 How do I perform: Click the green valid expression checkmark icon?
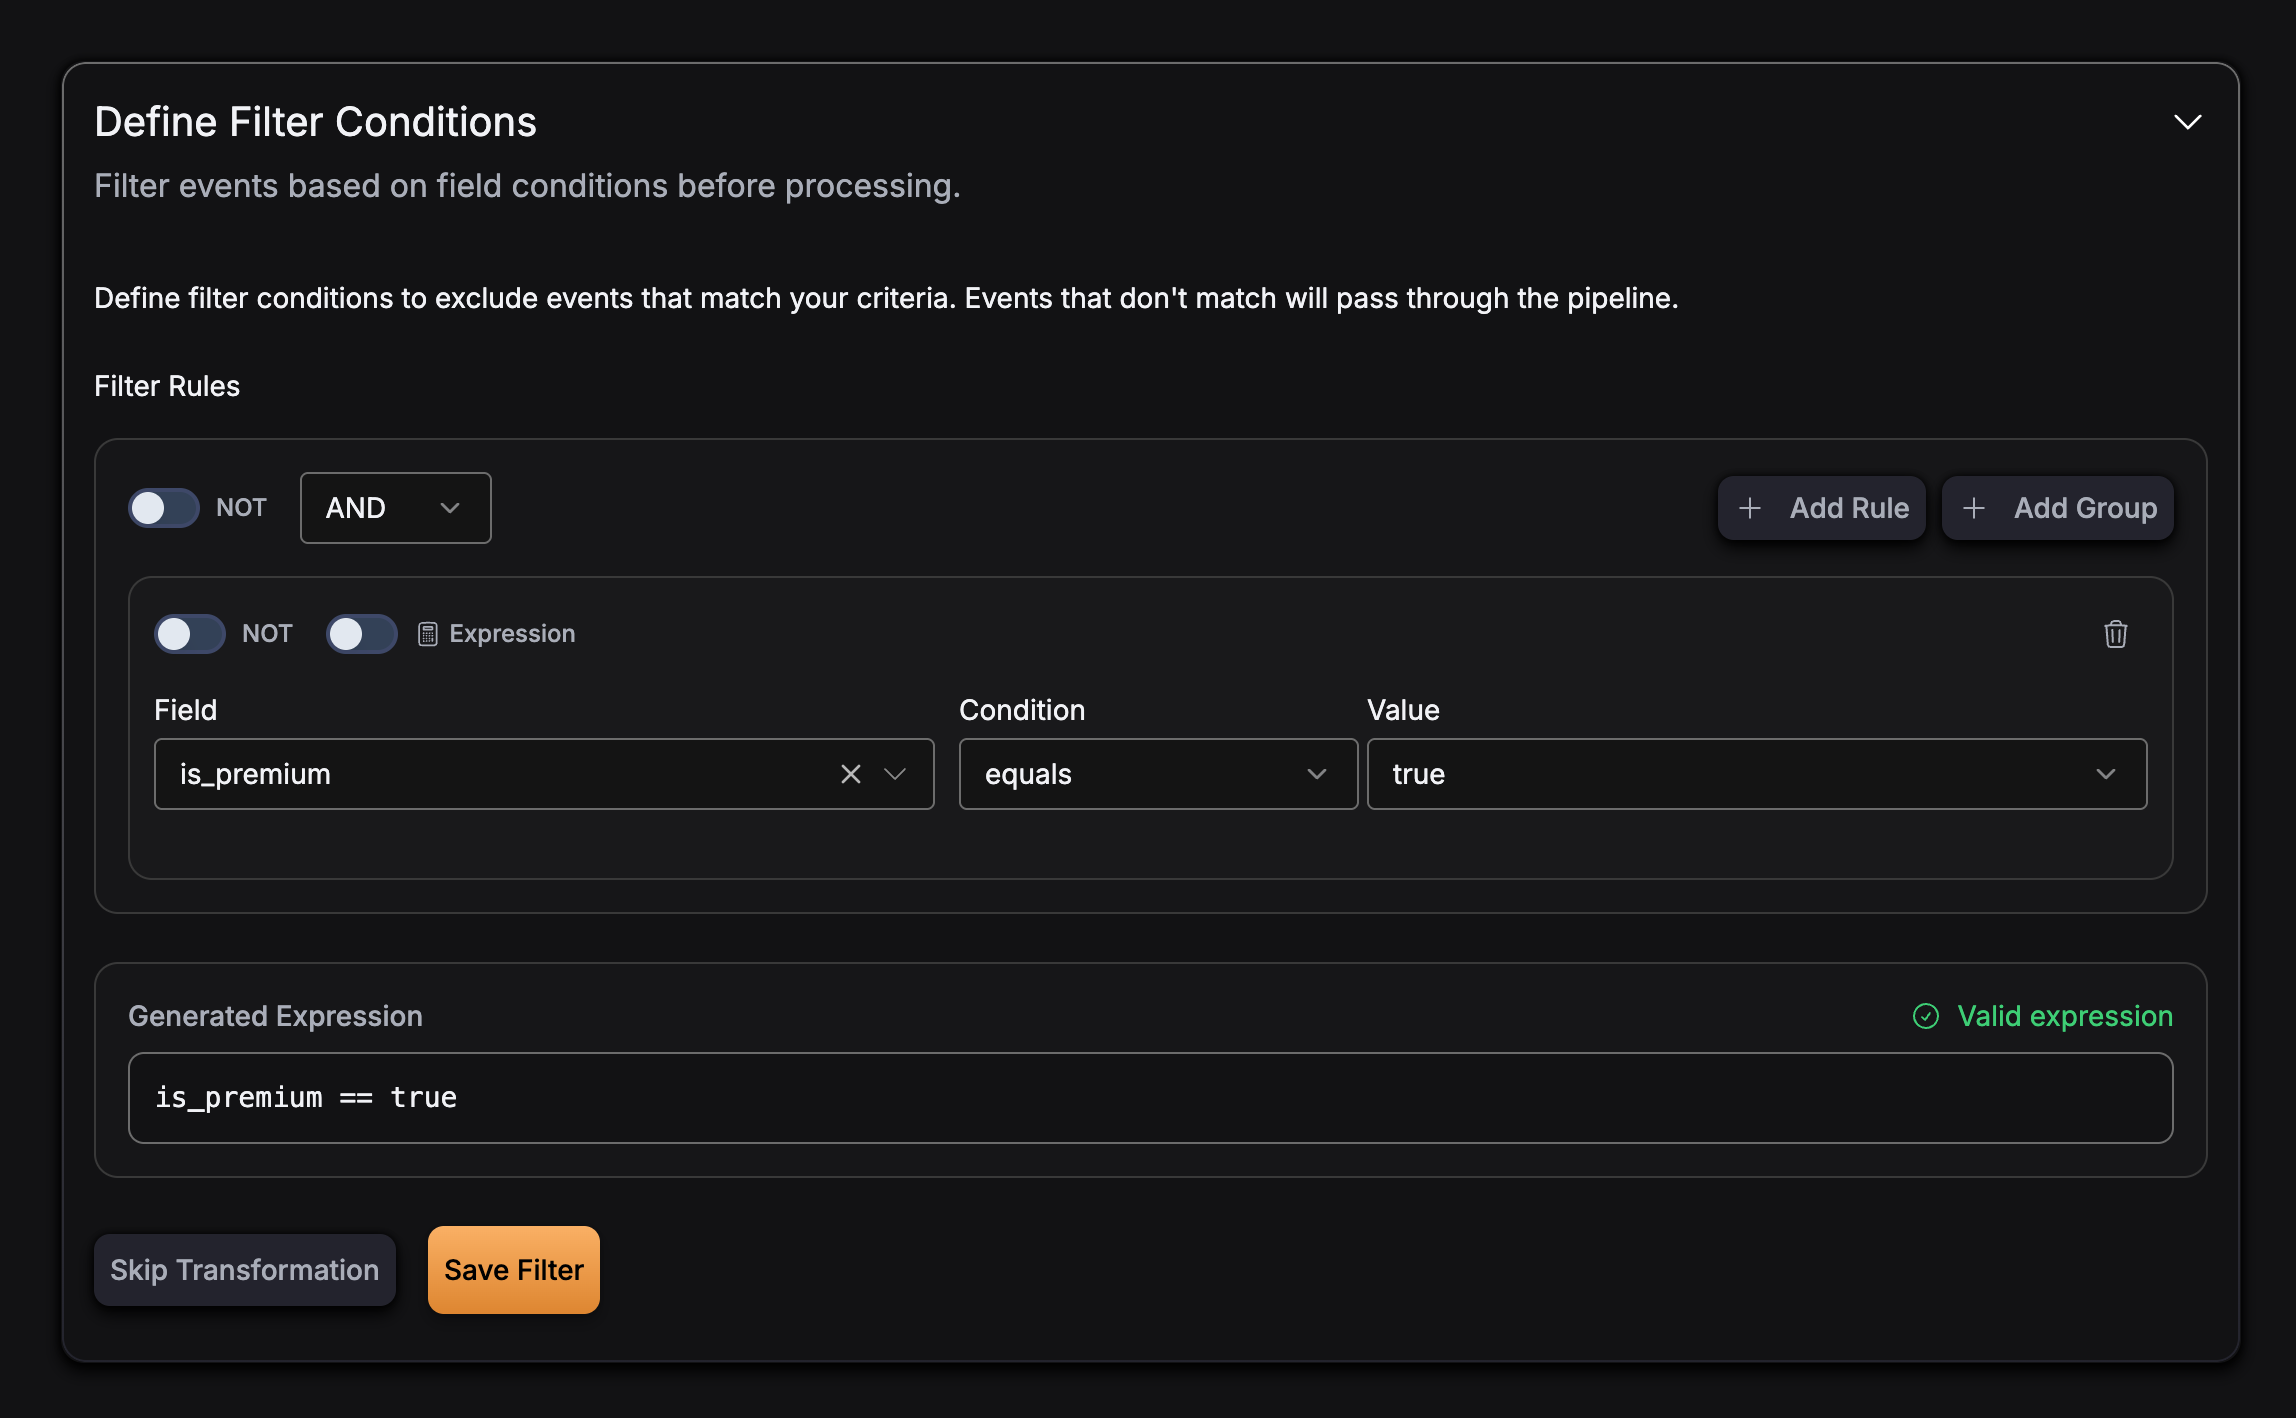point(1926,1016)
